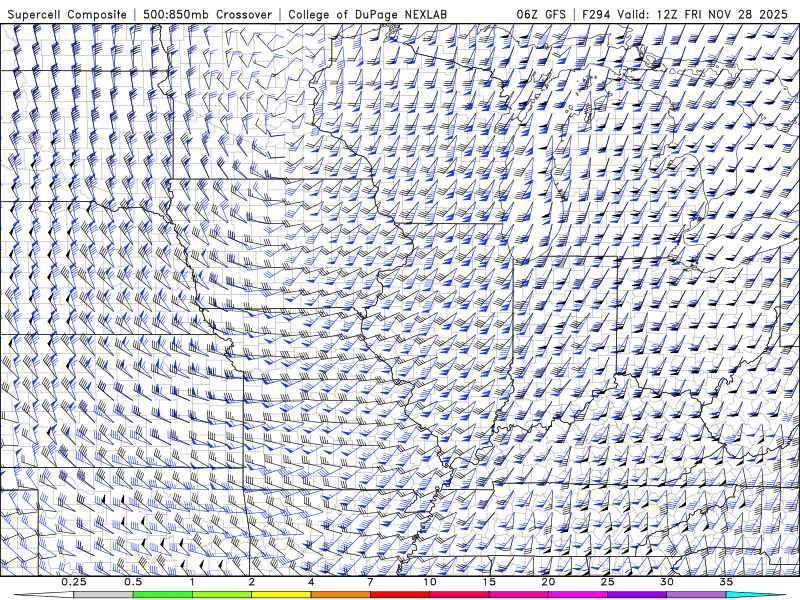The width and height of the screenshot is (800, 600).
Task: Click 'College of DuPage NEXLAB' header text
Action: (367, 15)
